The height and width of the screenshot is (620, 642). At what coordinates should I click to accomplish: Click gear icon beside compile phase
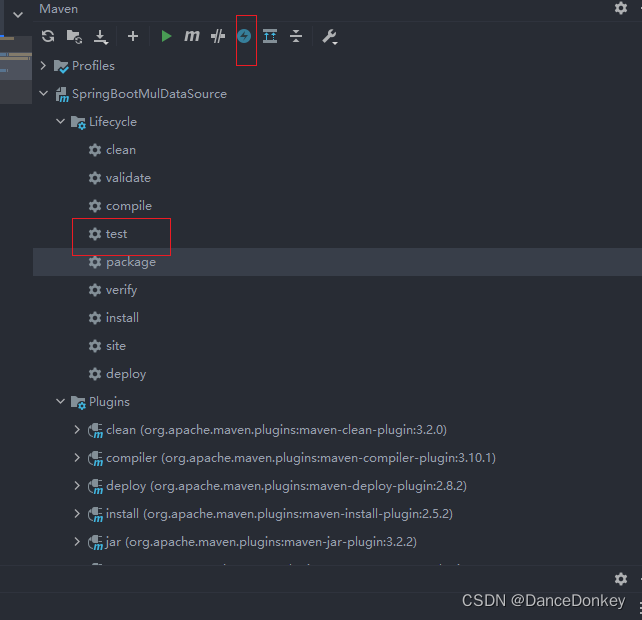click(x=95, y=206)
